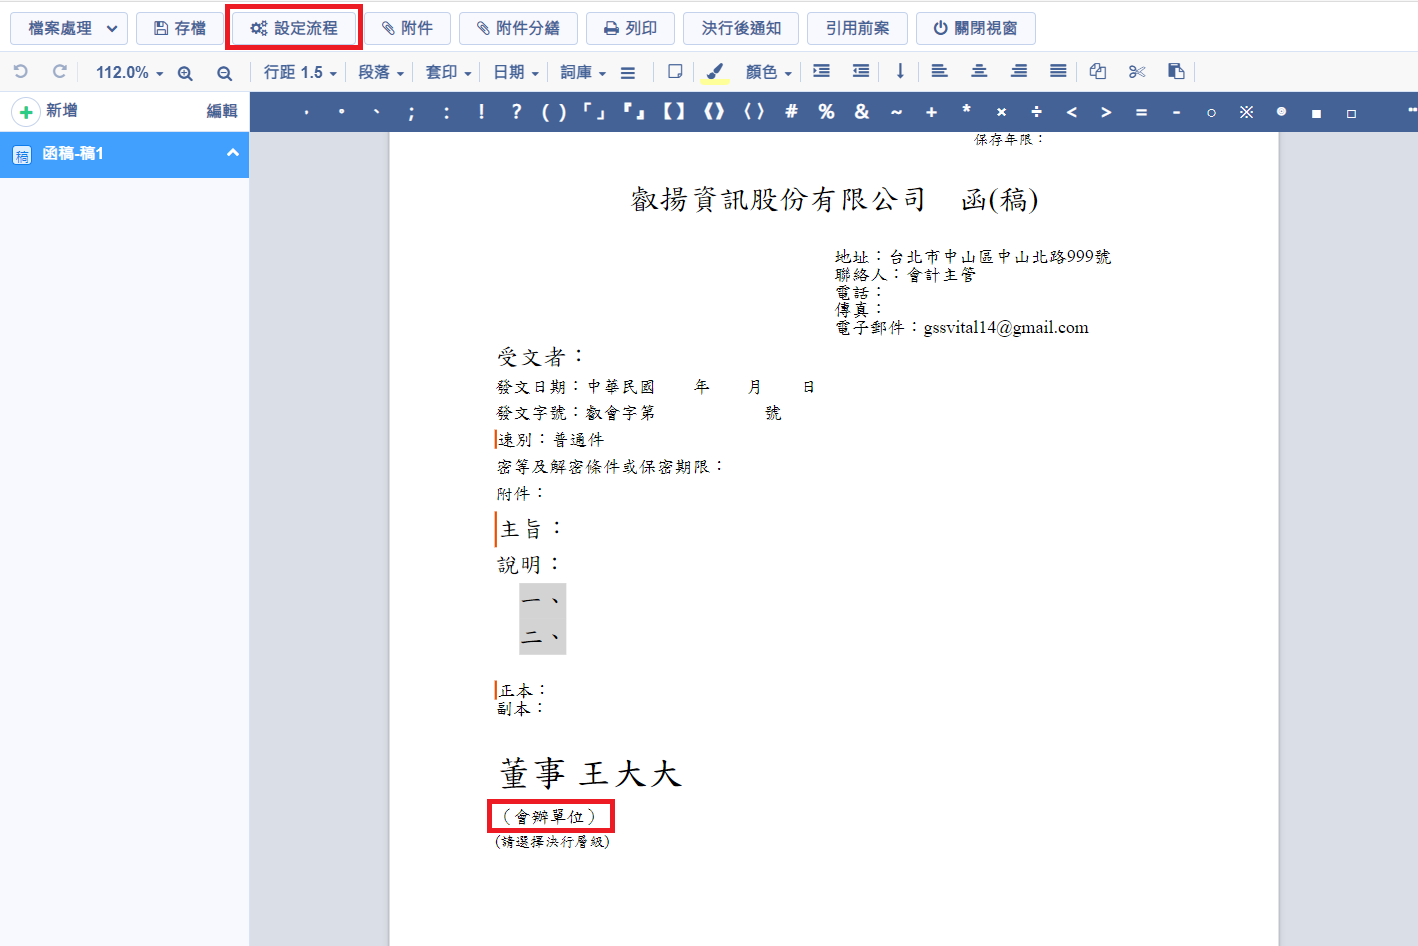Click the sticky note icon
1418x946 pixels.
675,72
